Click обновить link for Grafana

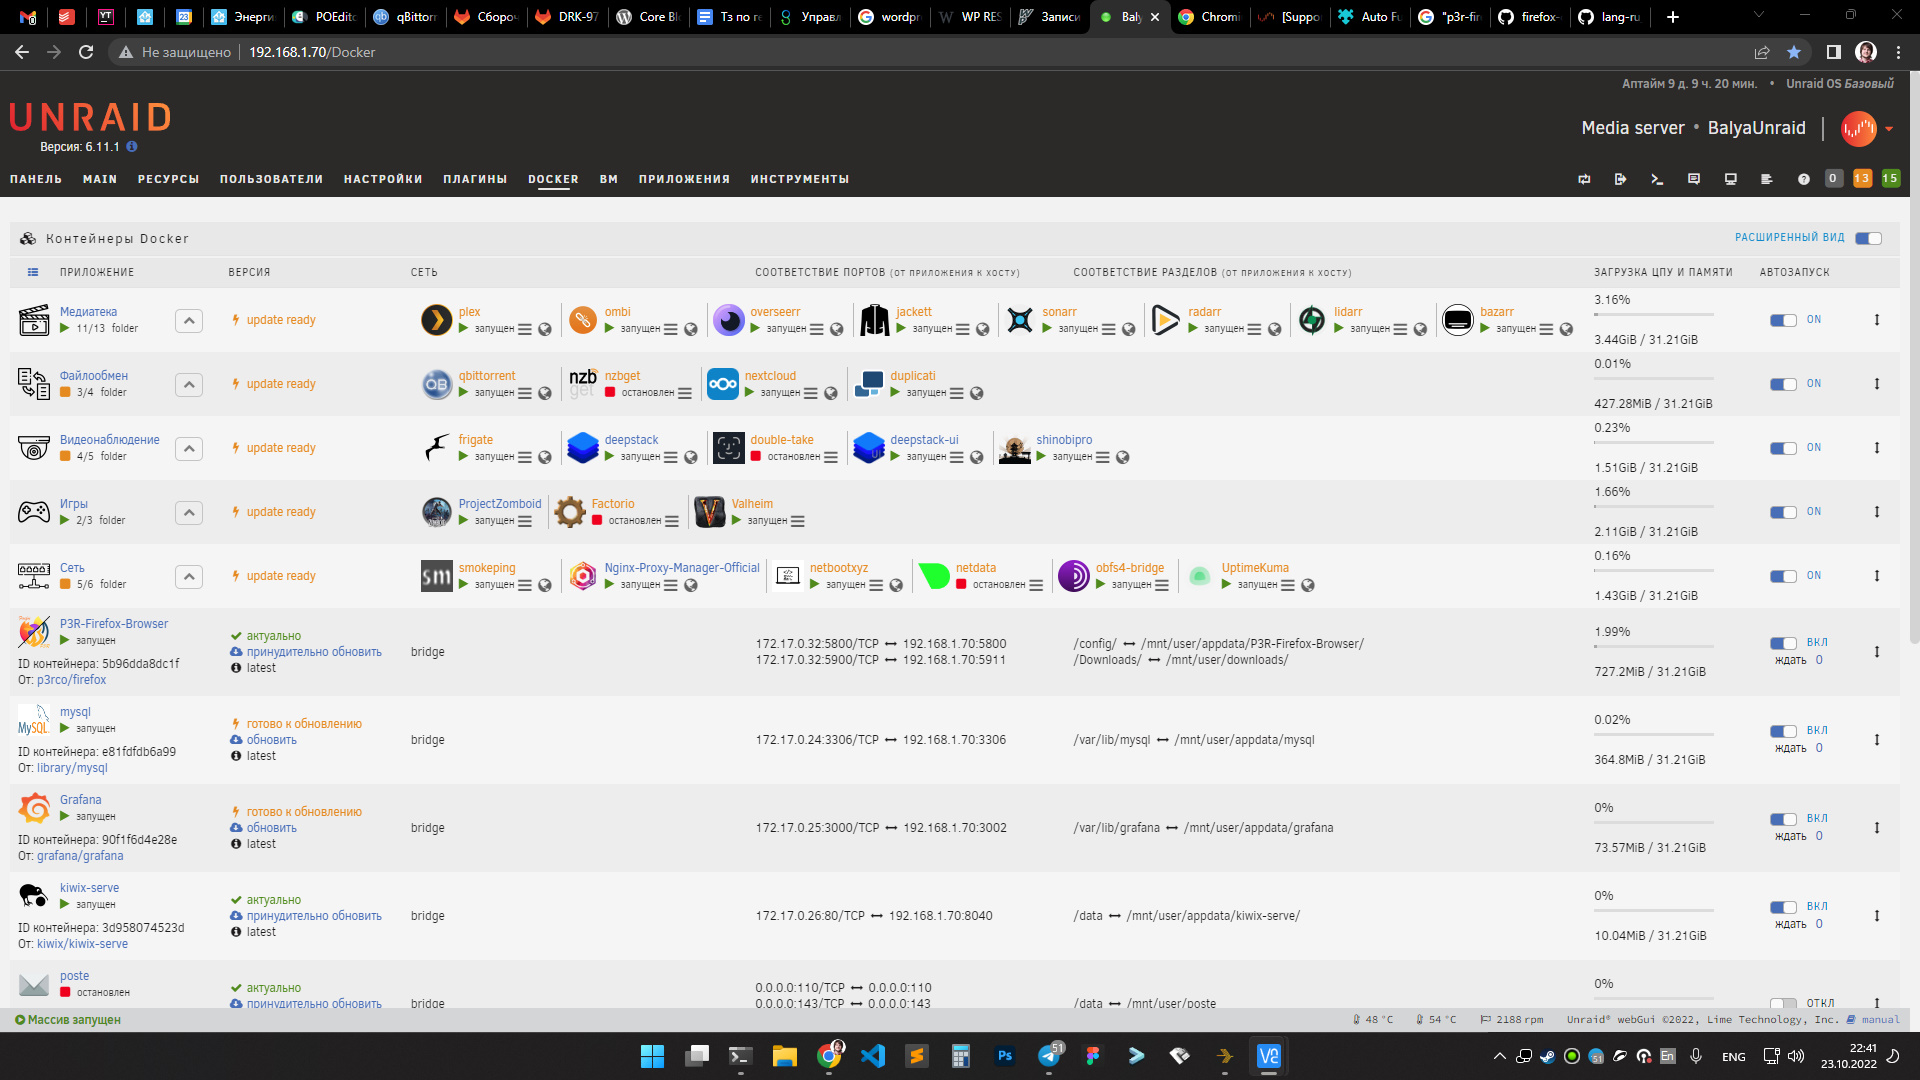271,828
